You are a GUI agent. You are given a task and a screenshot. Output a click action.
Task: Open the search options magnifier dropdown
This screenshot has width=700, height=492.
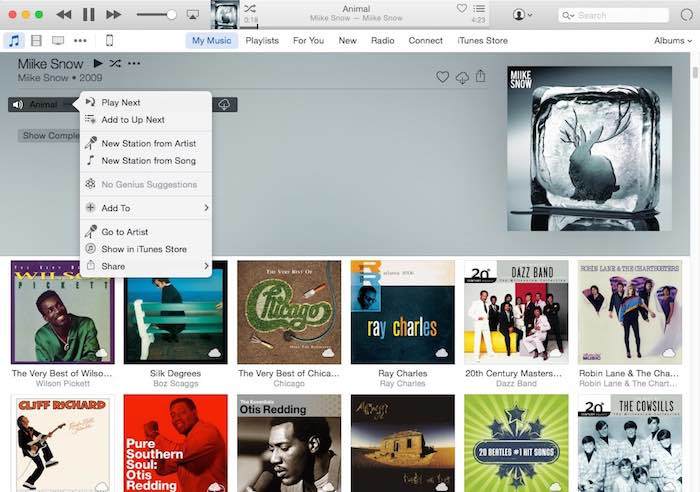pos(568,15)
